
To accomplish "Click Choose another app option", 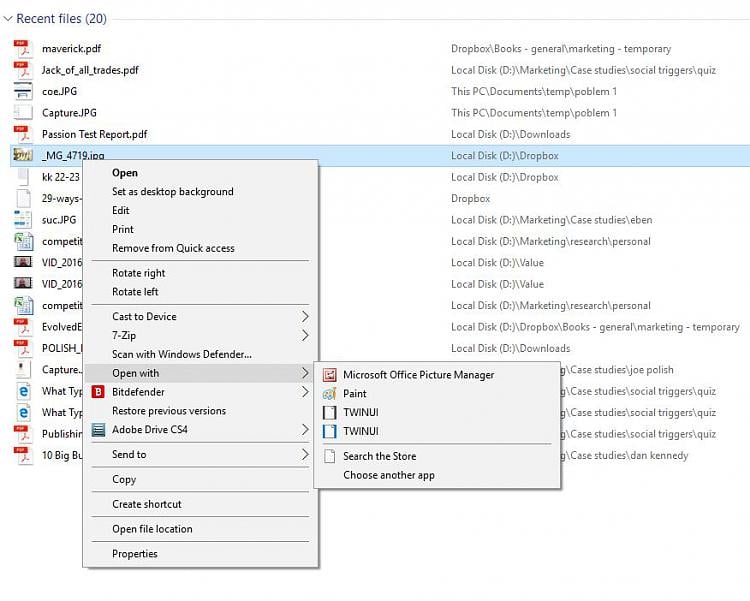I will tap(388, 476).
